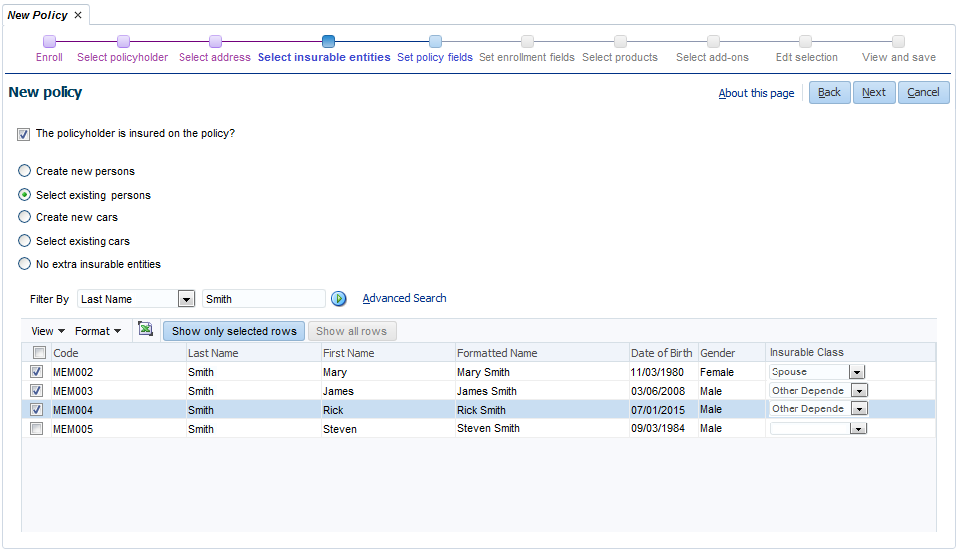959x552 pixels.
Task: Sort by the Last Name column header
Action: point(213,353)
